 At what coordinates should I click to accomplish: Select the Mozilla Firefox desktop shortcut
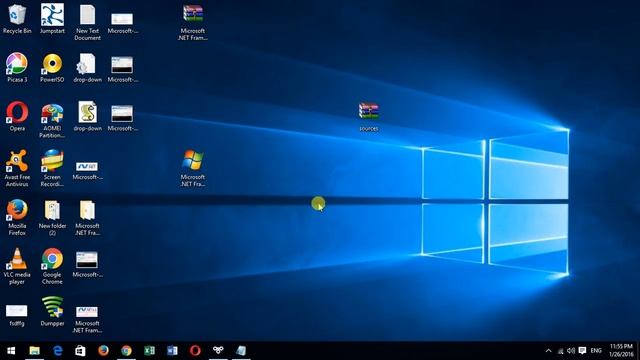(x=17, y=217)
